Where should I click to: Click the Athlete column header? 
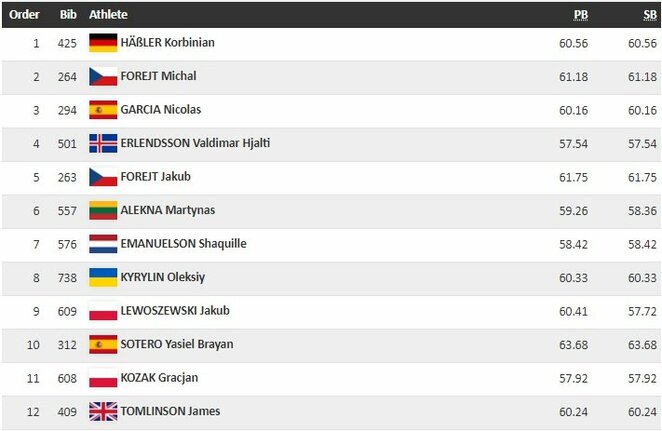(x=108, y=15)
